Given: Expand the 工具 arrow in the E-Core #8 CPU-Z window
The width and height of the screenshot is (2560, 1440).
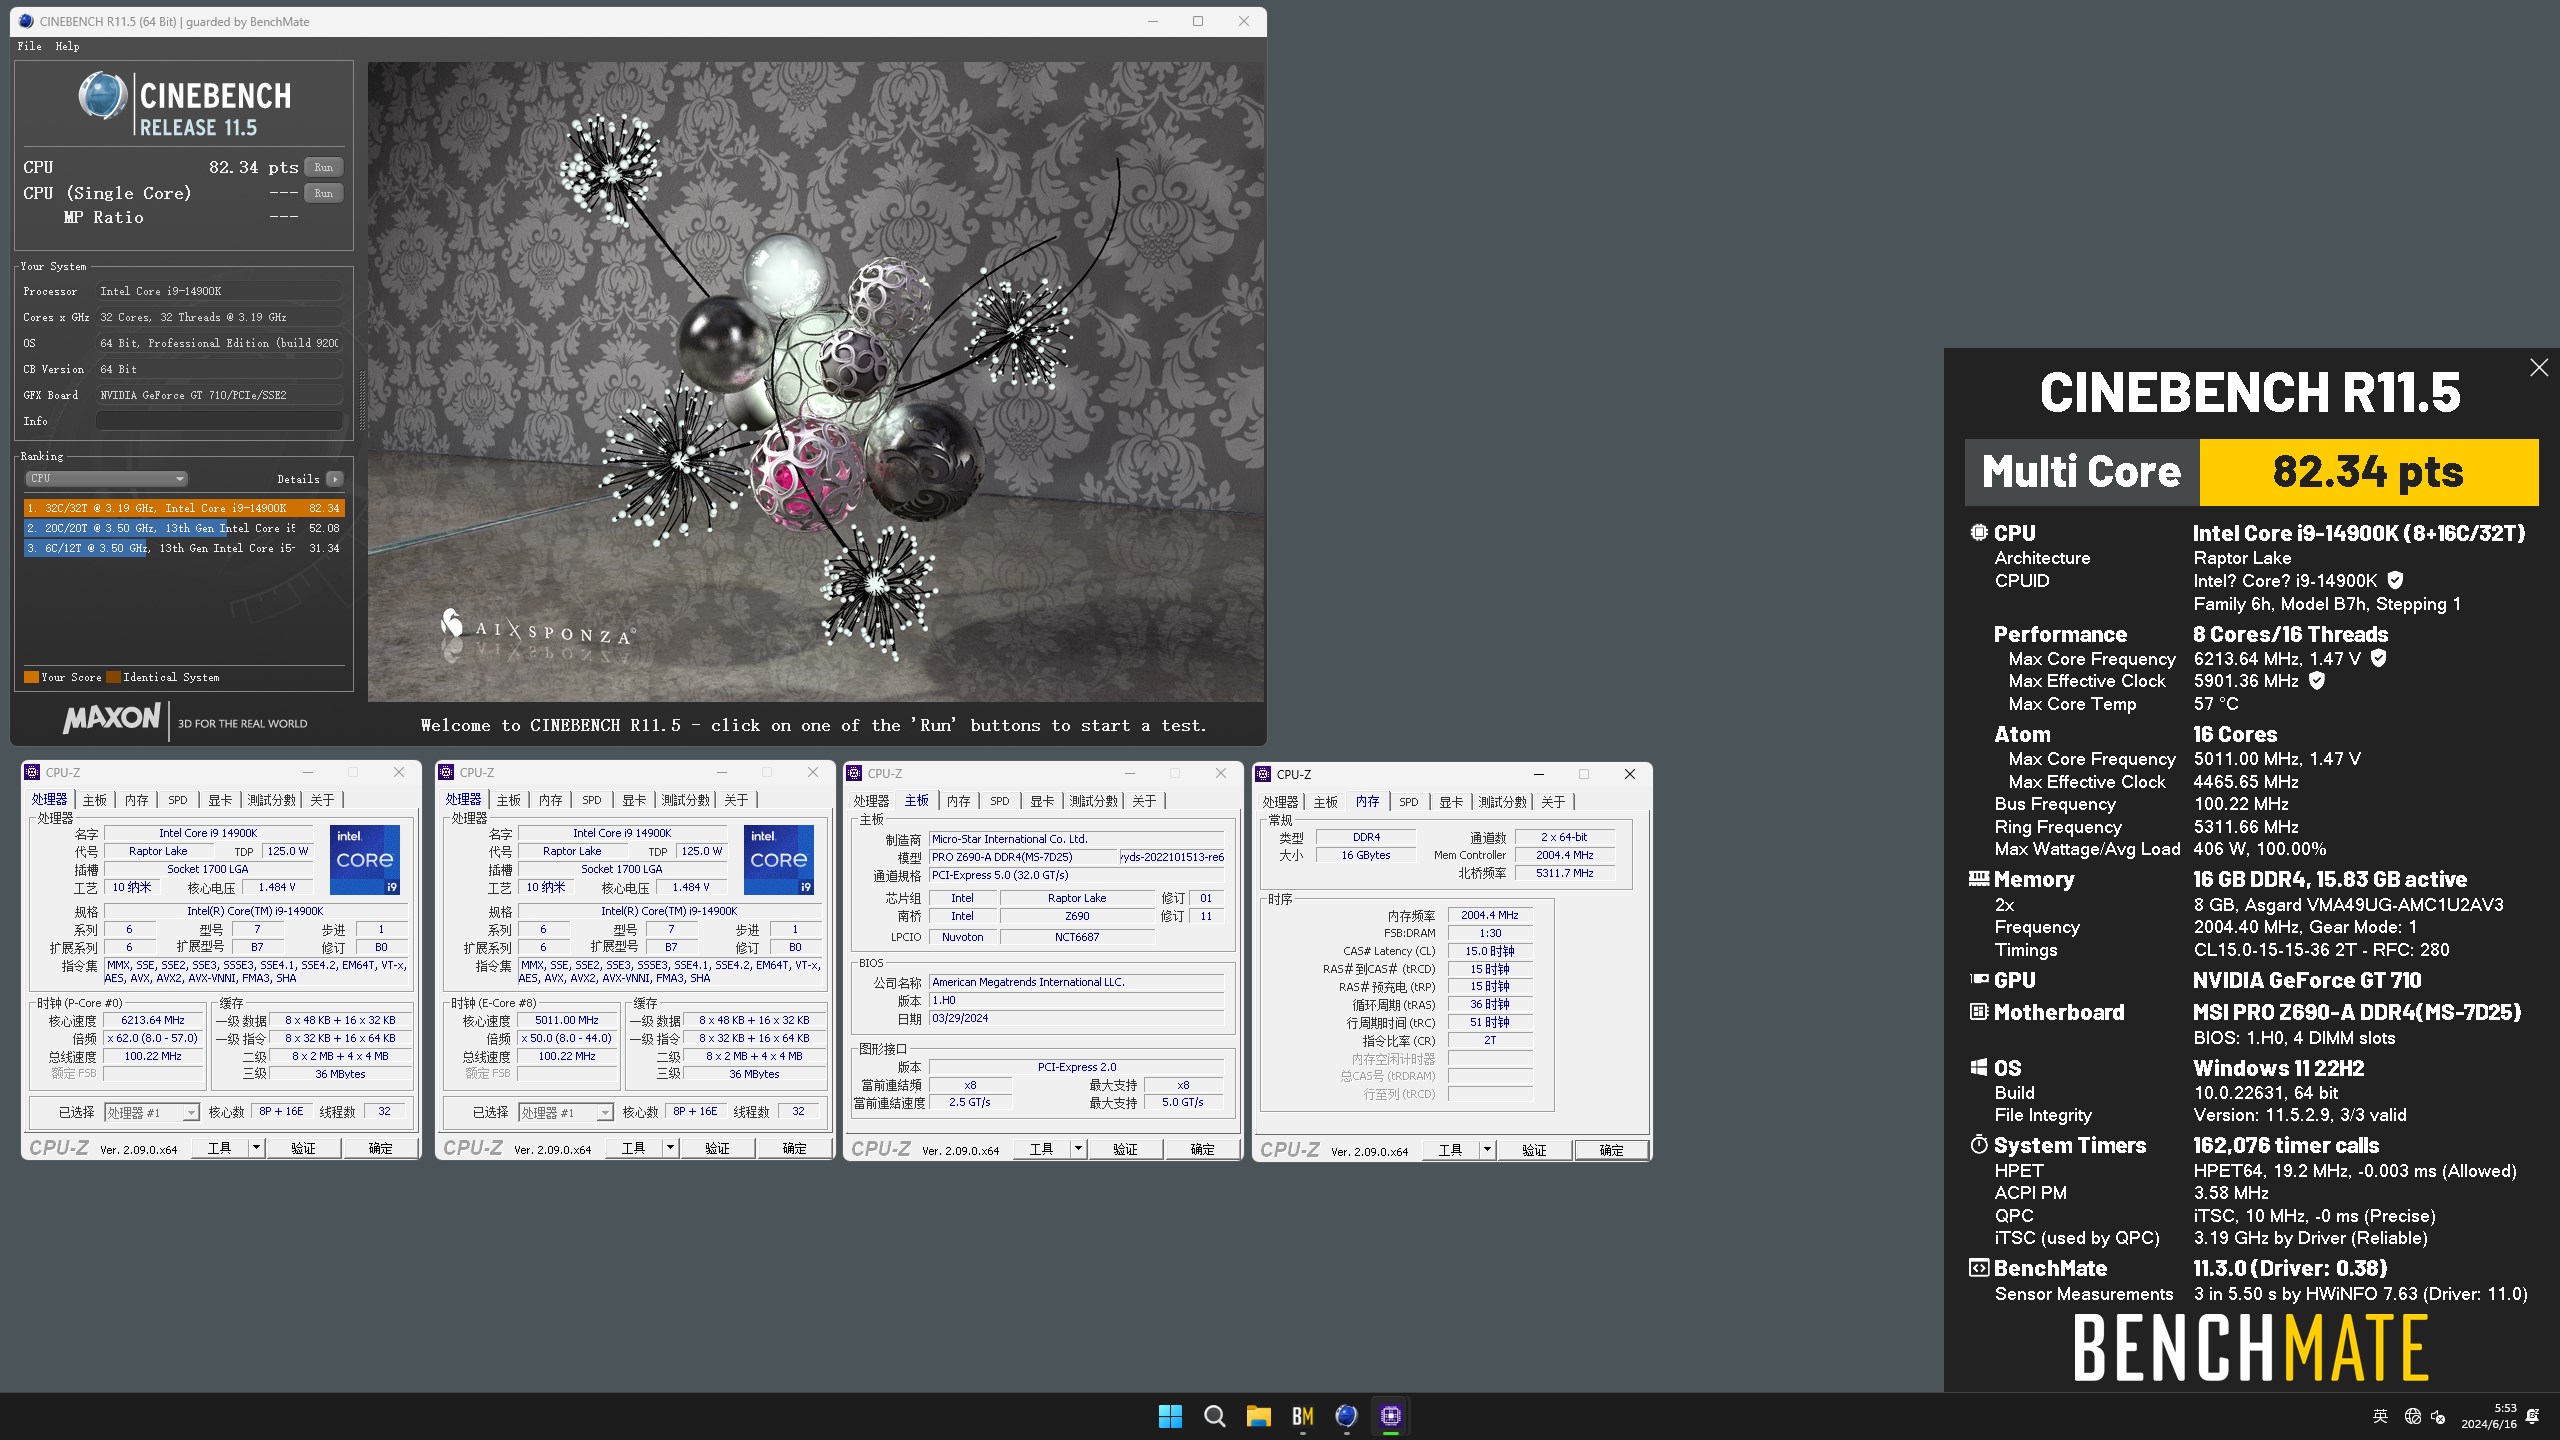Looking at the screenshot, I should (670, 1148).
